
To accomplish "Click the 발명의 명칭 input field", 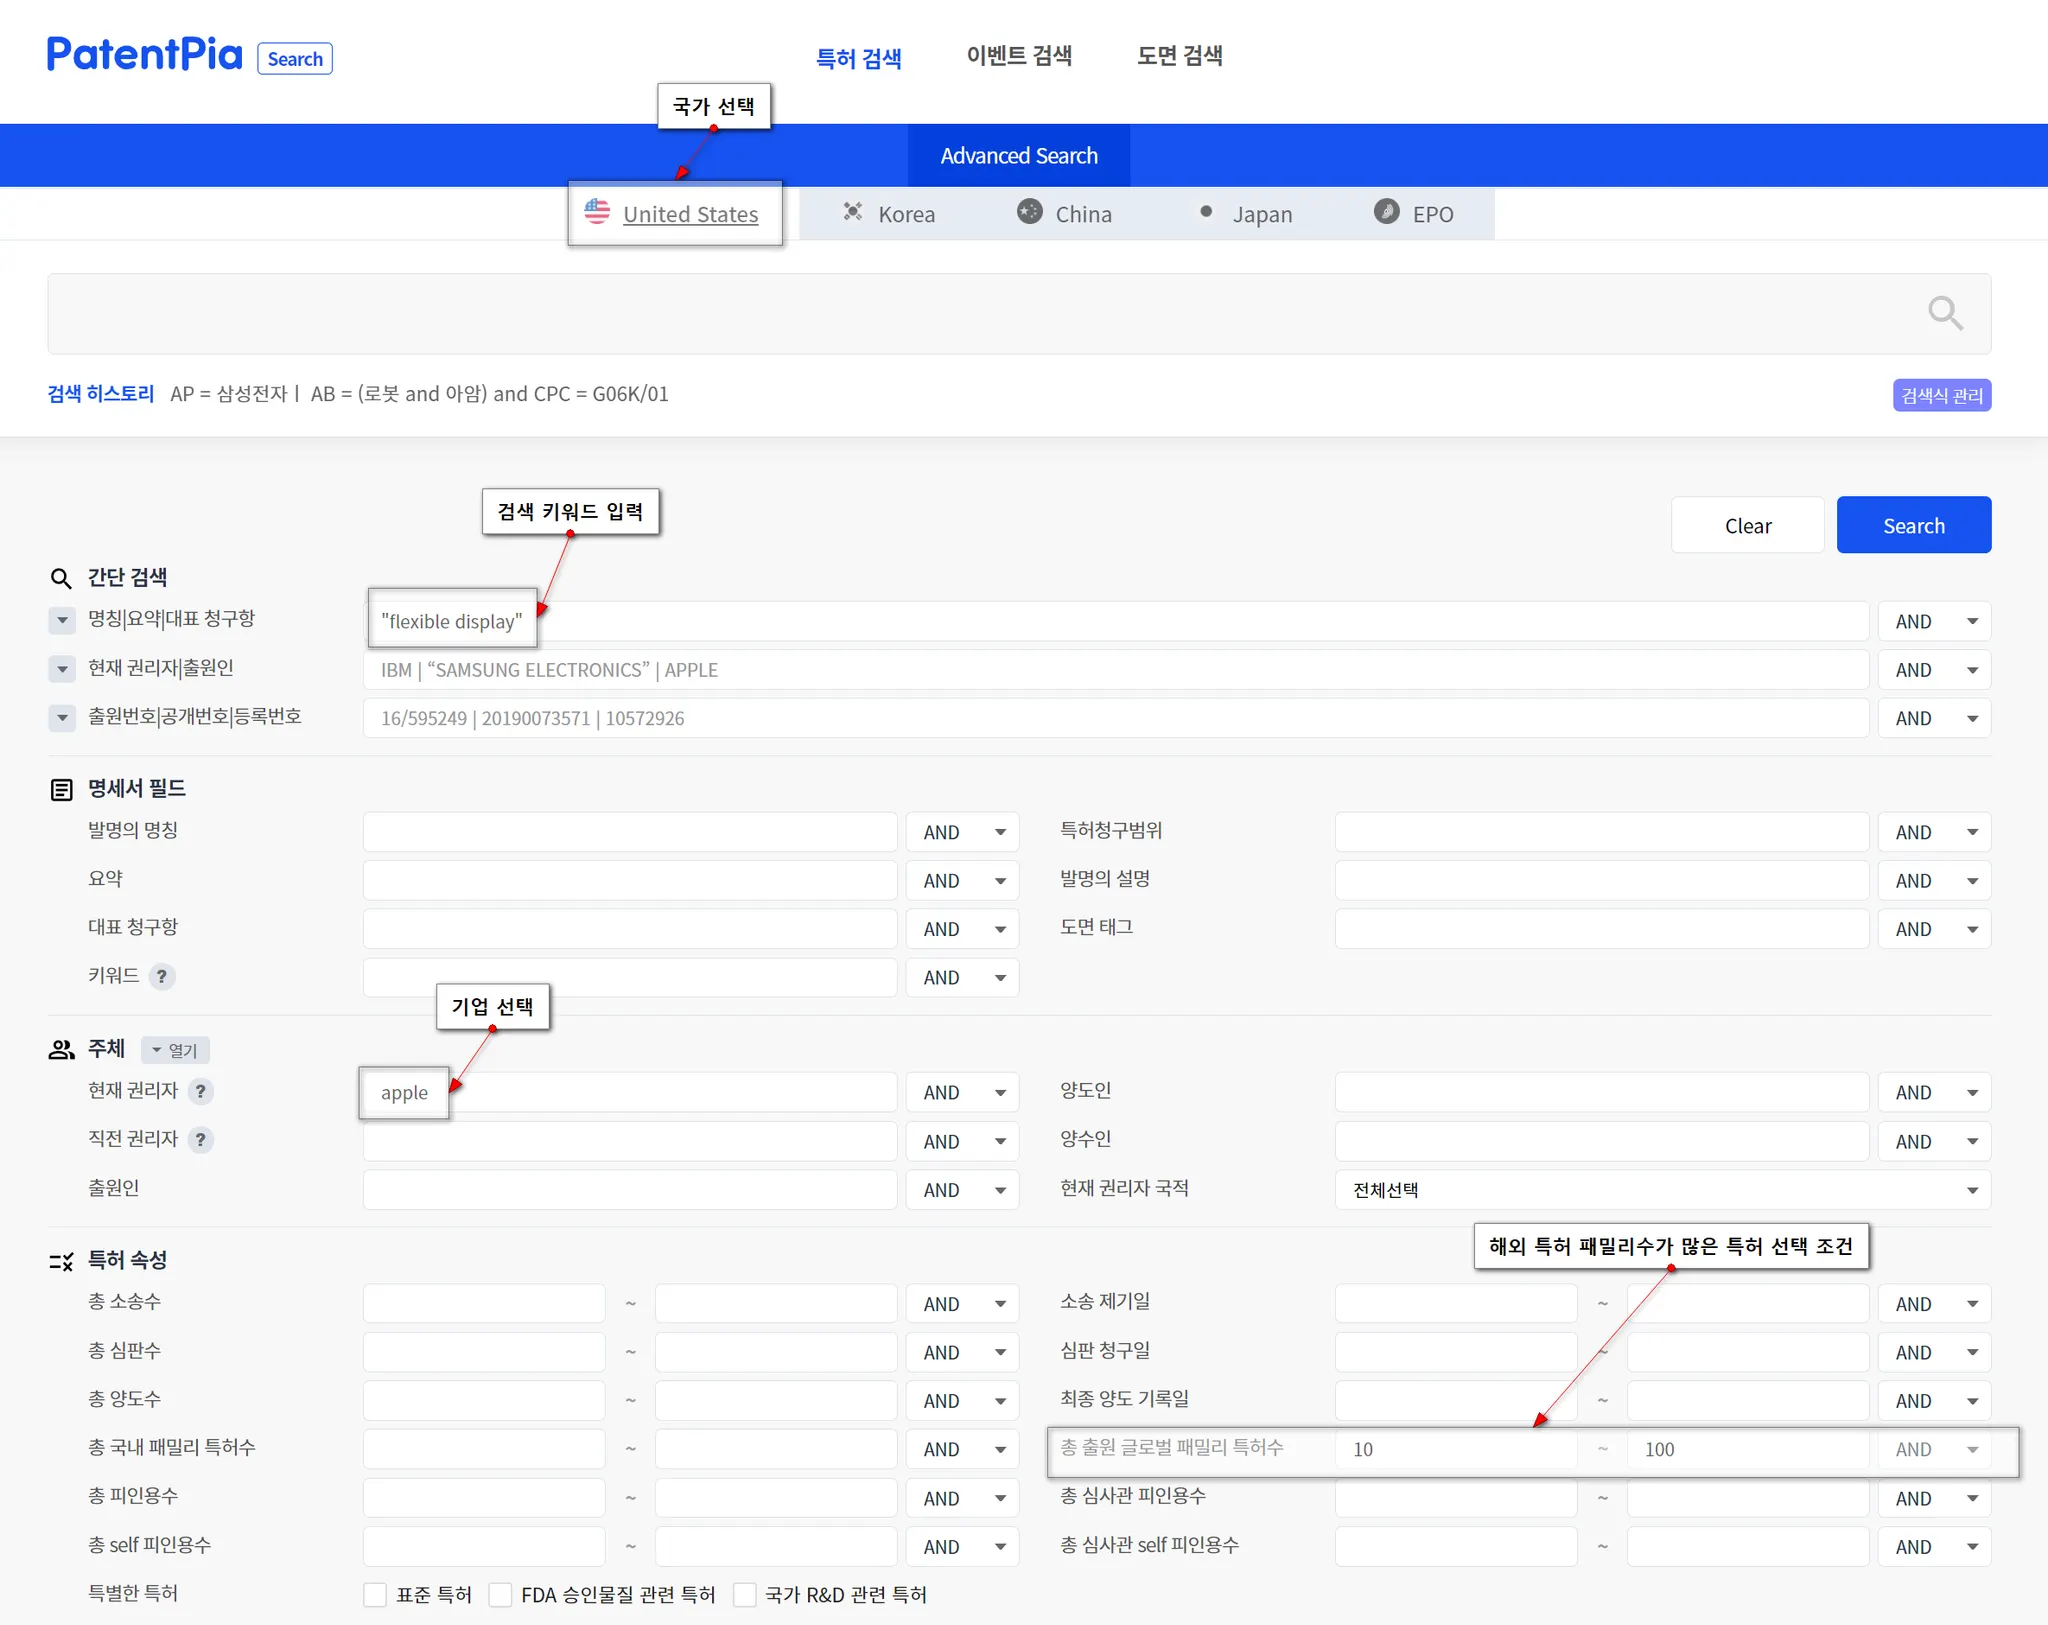I will 629,832.
